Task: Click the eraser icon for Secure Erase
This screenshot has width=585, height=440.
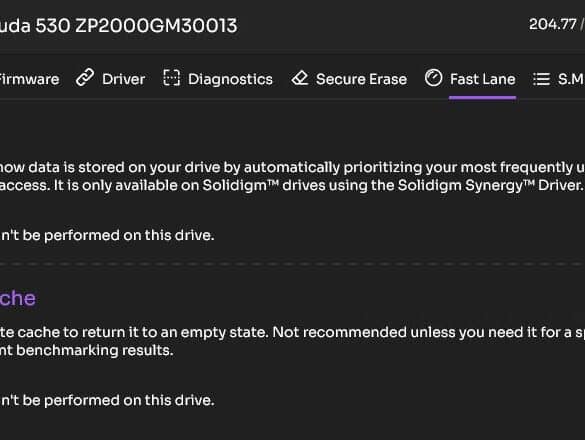Action: (300, 78)
